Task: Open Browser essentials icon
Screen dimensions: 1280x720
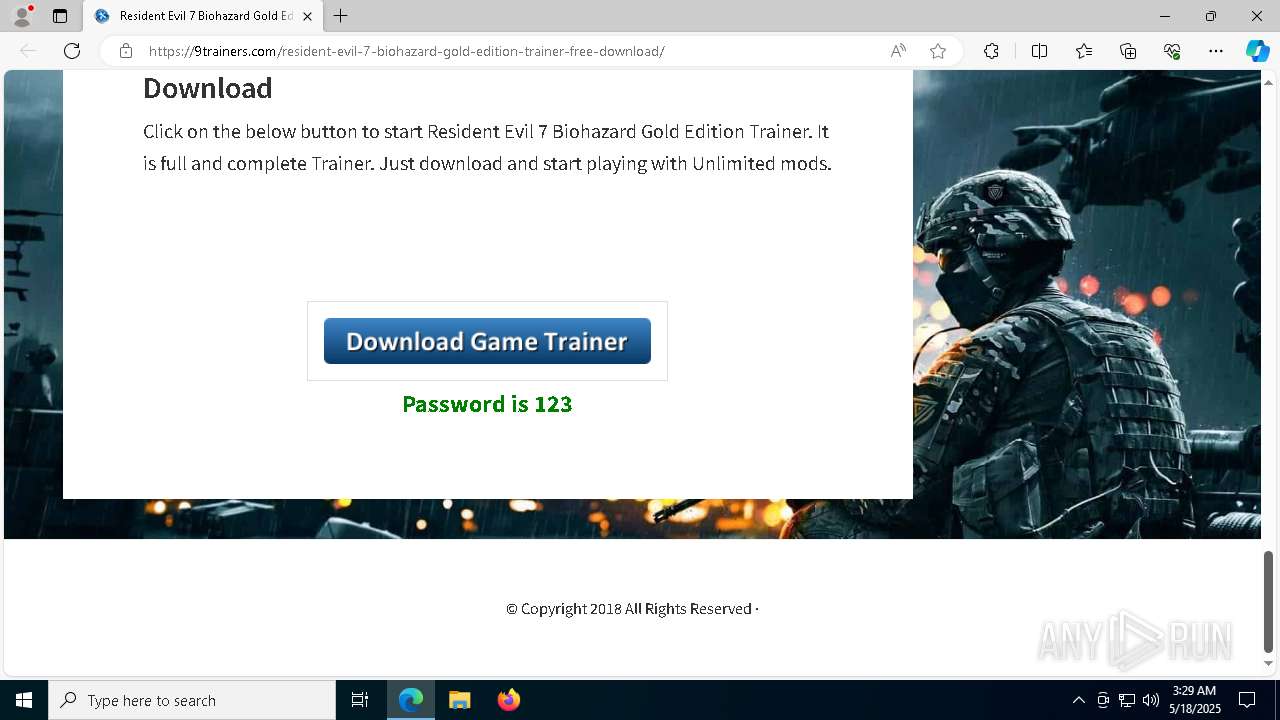Action: [x=1172, y=51]
